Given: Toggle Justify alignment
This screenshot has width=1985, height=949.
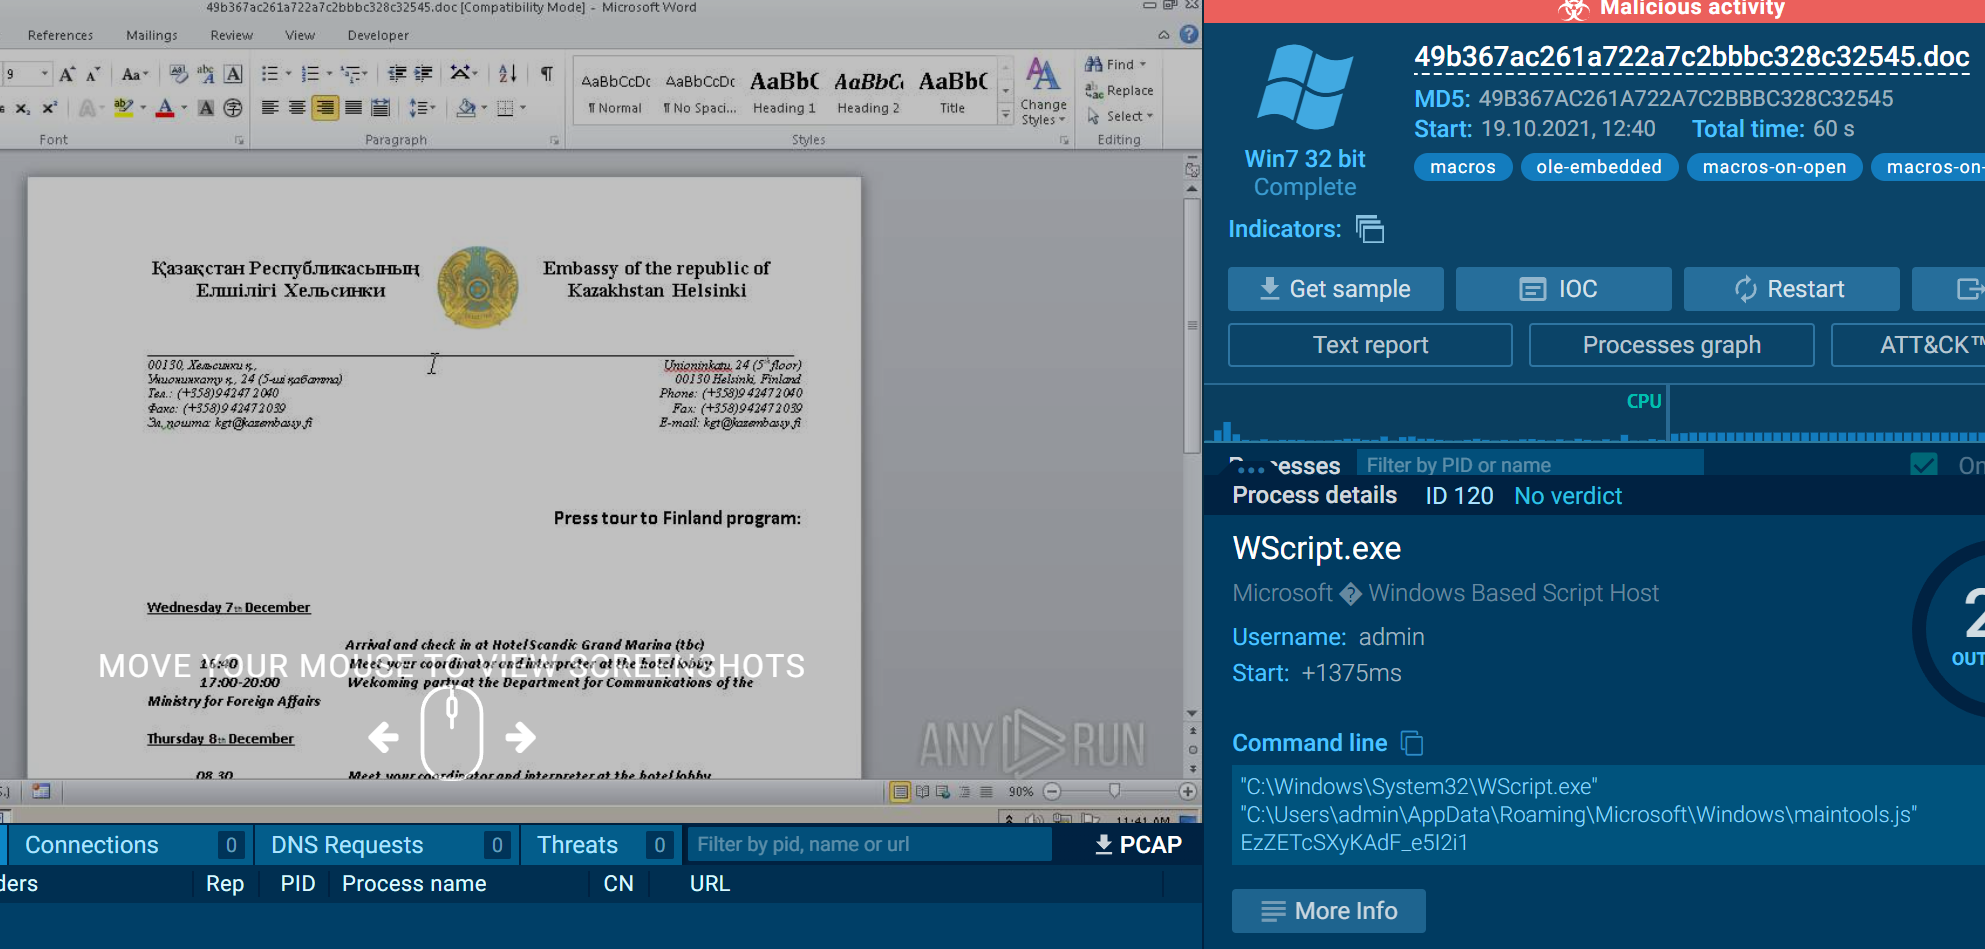Looking at the screenshot, I should coord(353,108).
